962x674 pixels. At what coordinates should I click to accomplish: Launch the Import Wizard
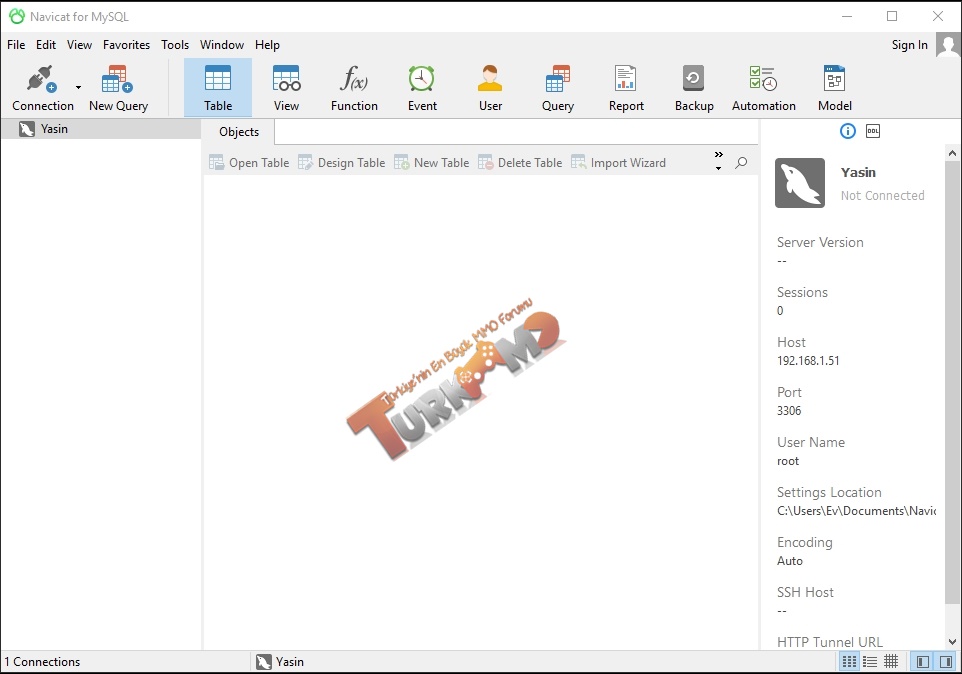coord(618,163)
